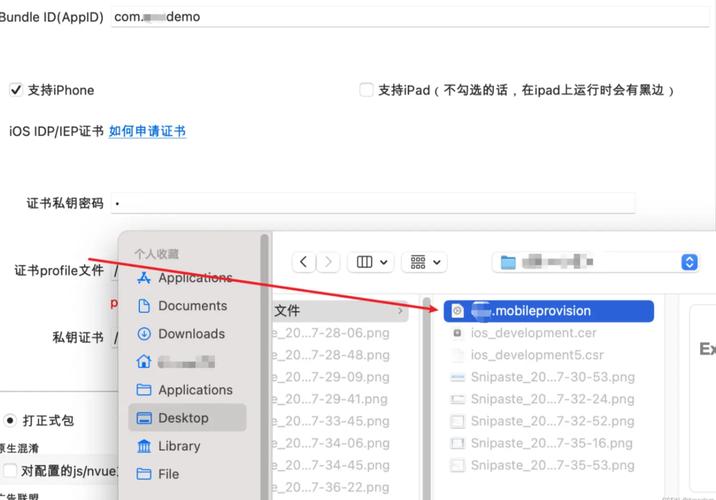Click the sidebar vertical scrollbar
Image resolution: width=716 pixels, height=500 pixels.
[x=264, y=367]
